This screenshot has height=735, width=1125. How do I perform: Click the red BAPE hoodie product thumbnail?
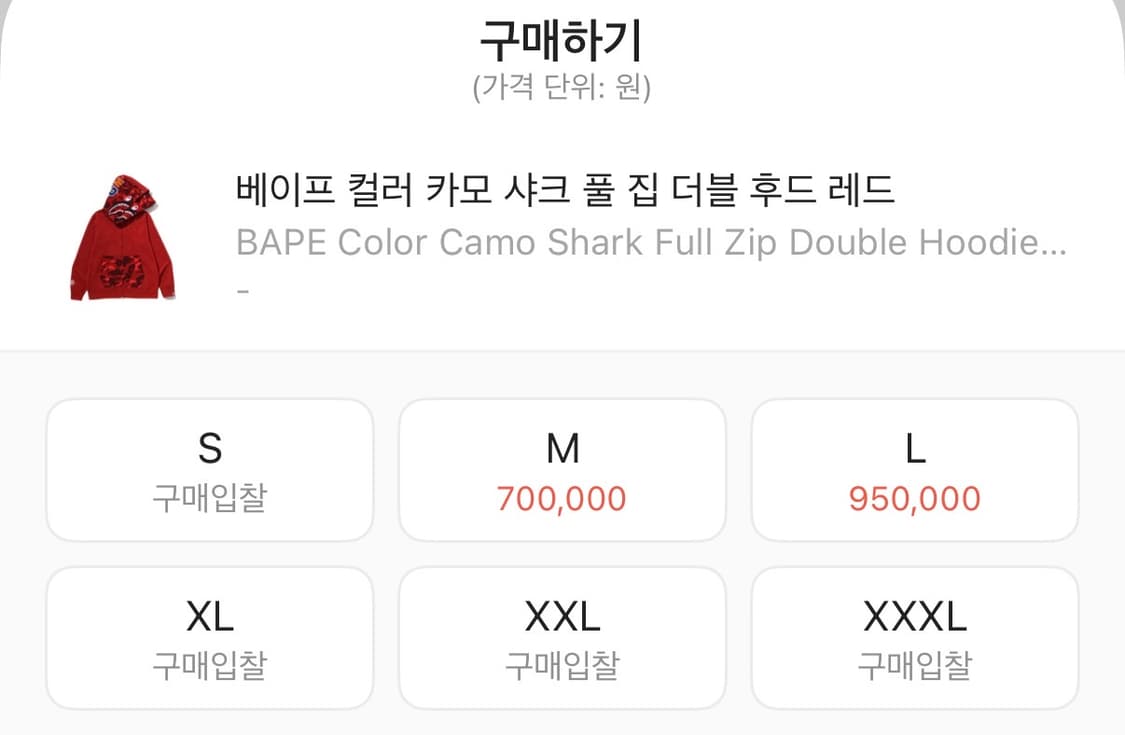pos(122,230)
